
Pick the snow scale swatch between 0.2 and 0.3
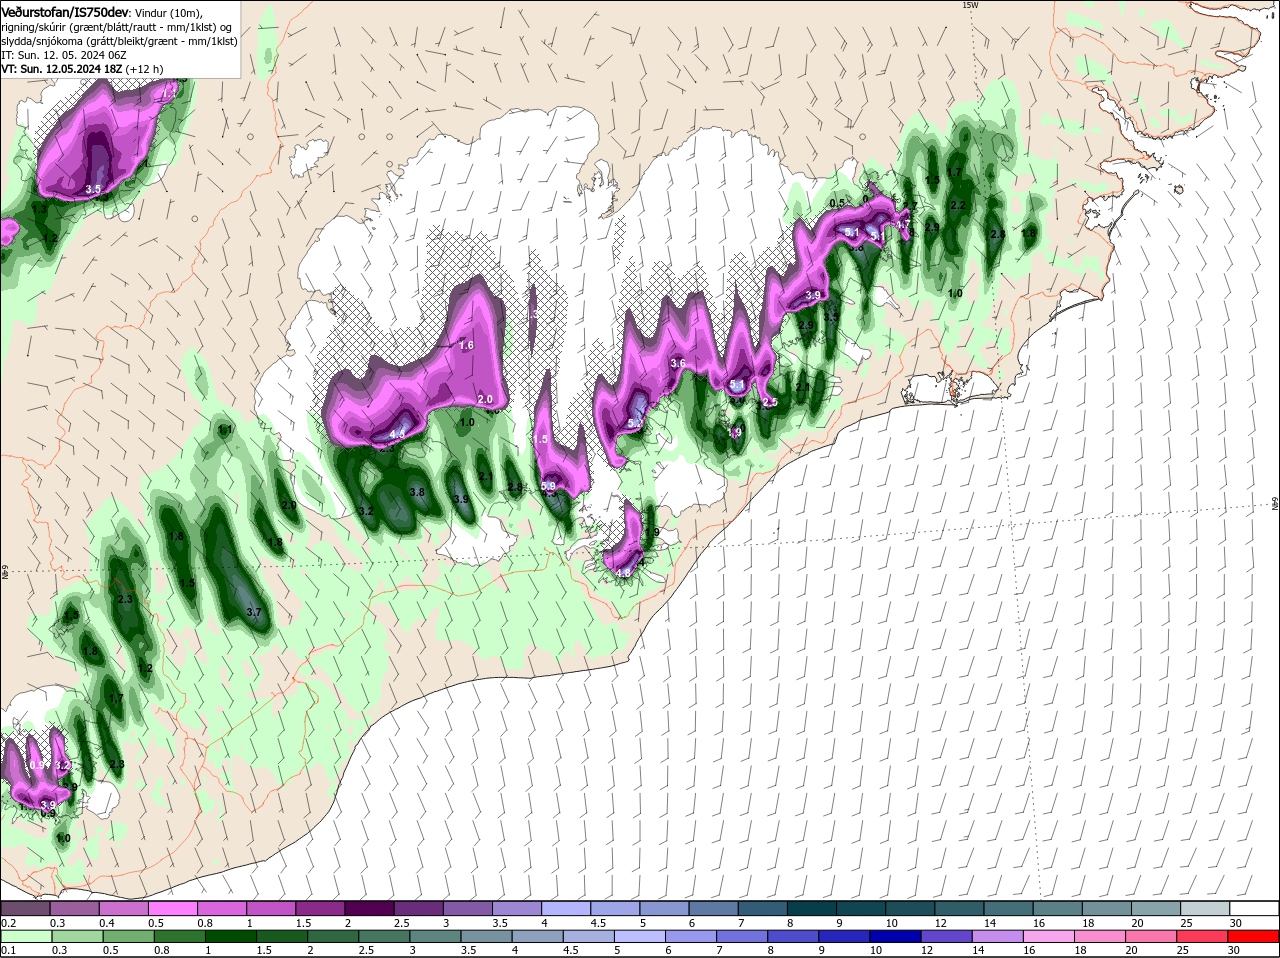27,908
